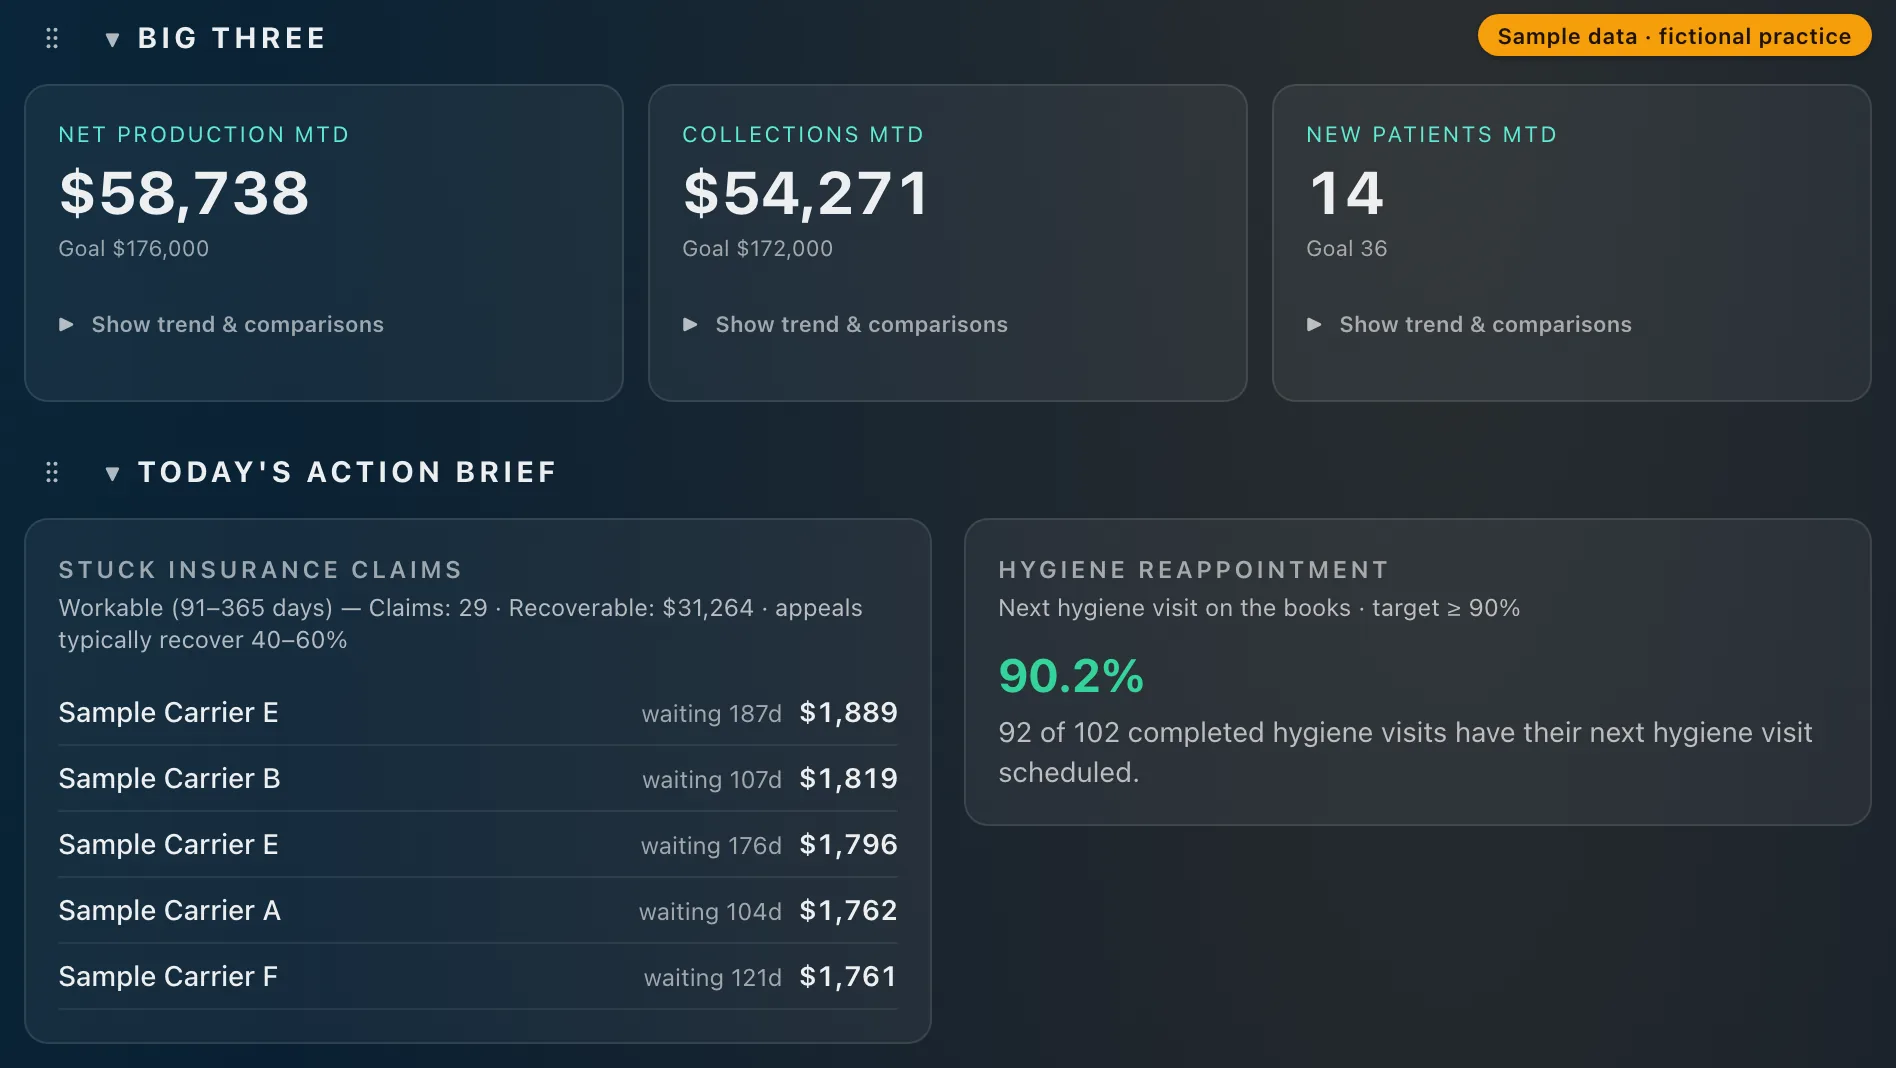Click the Goal $176,000 text

[x=134, y=248]
